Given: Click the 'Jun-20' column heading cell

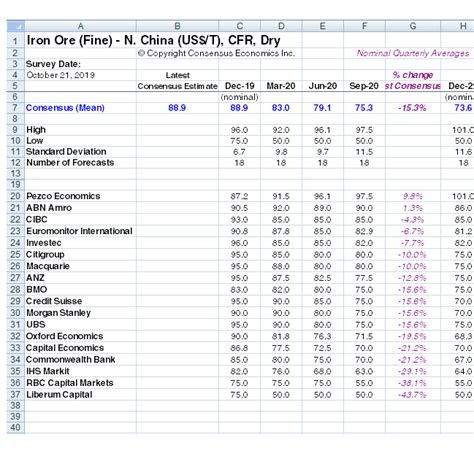Looking at the screenshot, I should click(323, 86).
